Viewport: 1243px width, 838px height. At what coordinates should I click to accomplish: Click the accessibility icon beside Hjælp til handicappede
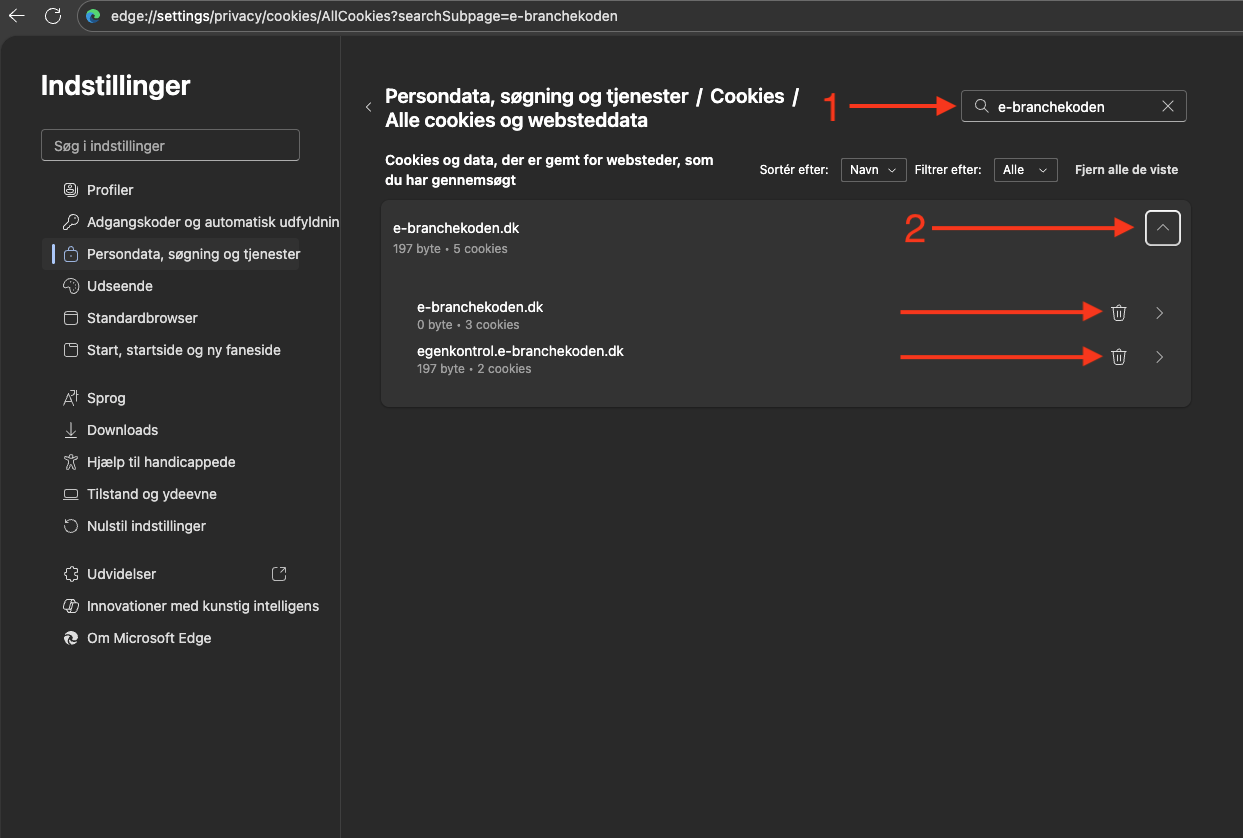point(70,462)
